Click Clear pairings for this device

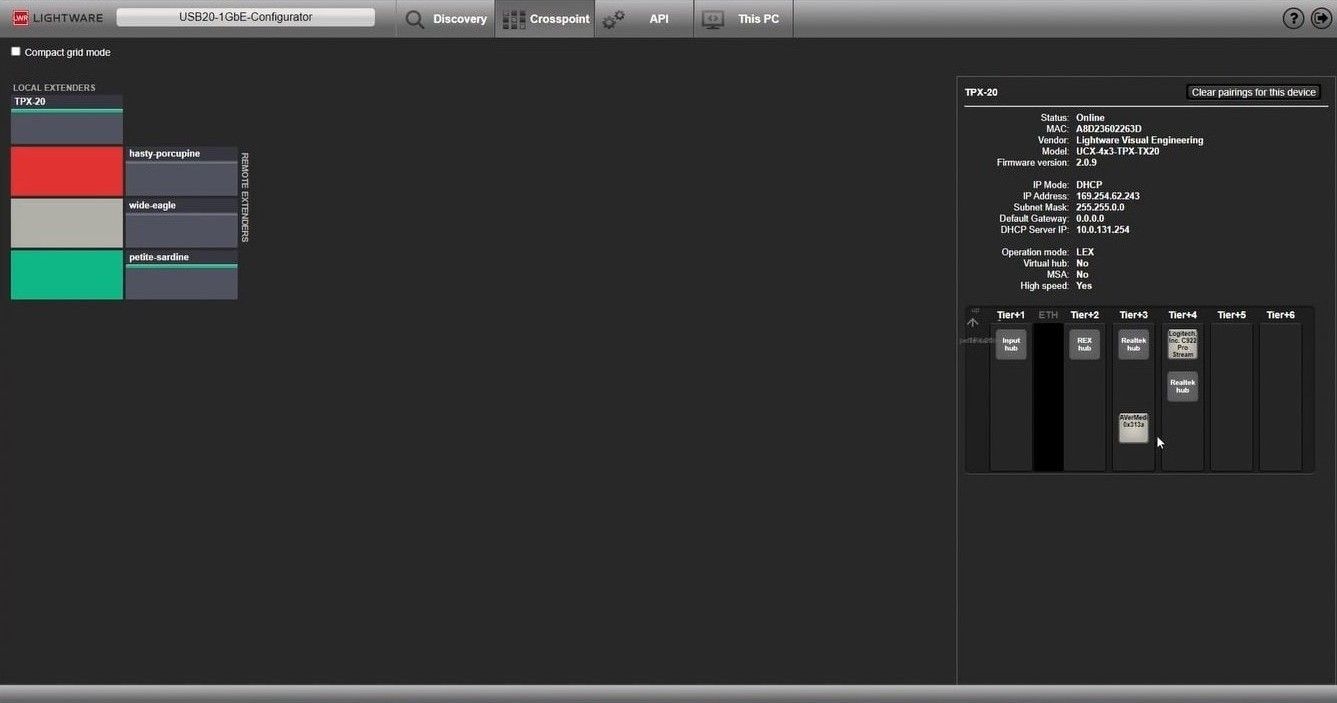coord(1253,92)
